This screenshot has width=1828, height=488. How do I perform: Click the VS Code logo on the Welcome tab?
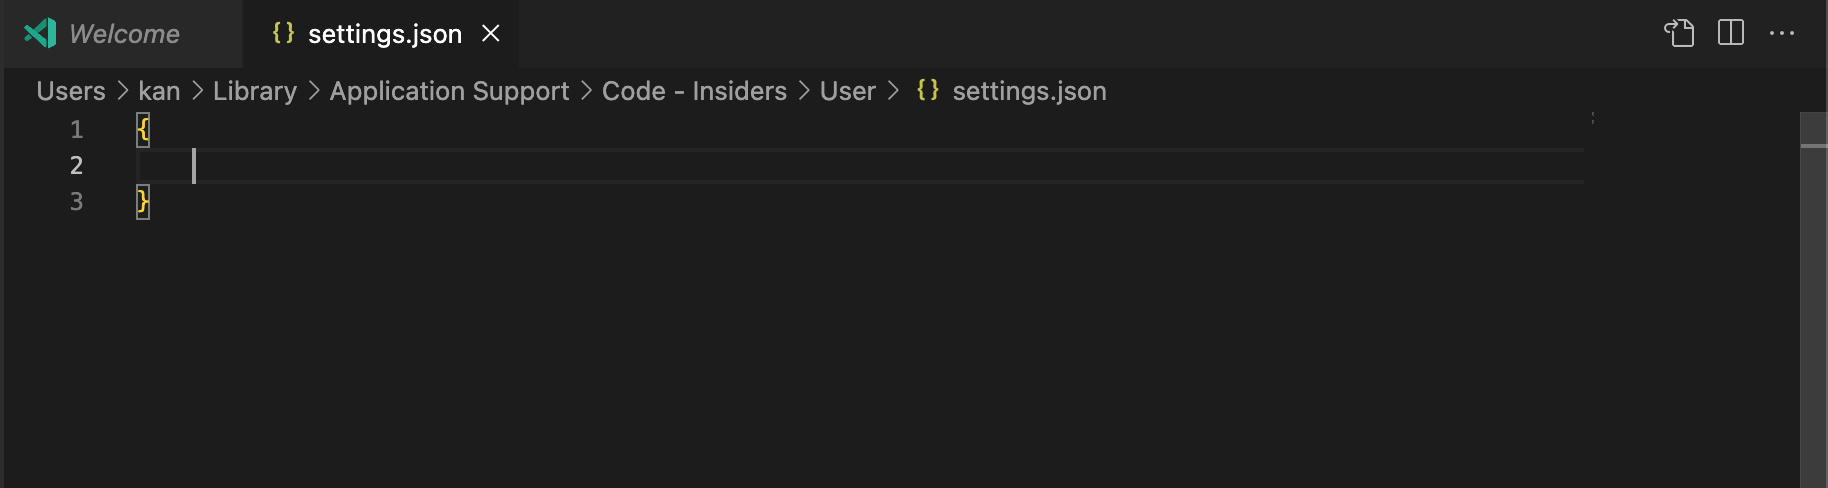pos(40,33)
